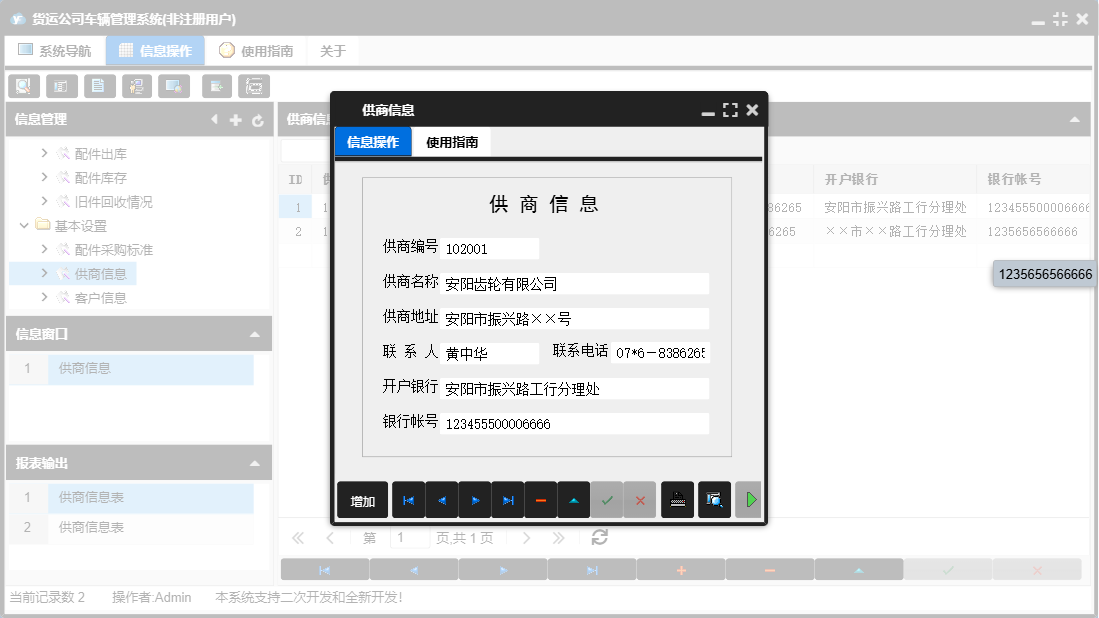Click the print icon in the supplier dialog
Screen dimensions: 1099x618
coord(676,500)
